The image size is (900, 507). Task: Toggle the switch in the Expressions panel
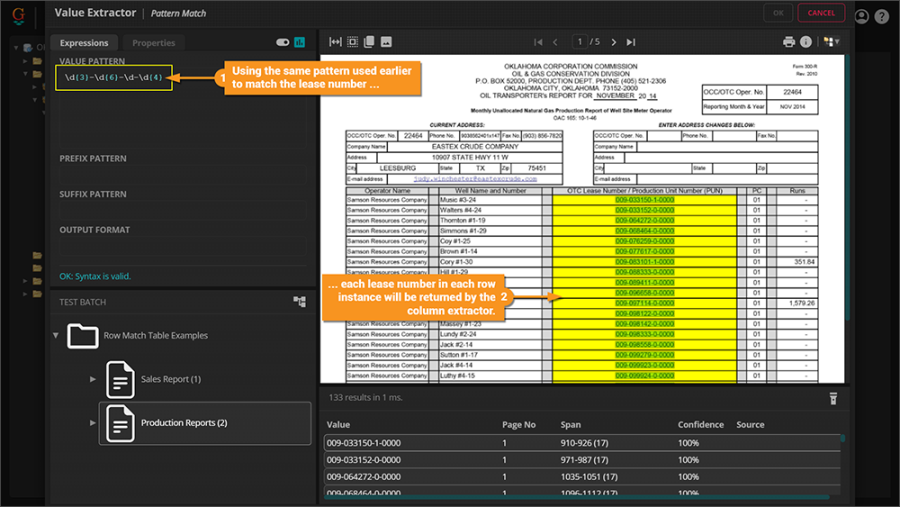click(282, 43)
